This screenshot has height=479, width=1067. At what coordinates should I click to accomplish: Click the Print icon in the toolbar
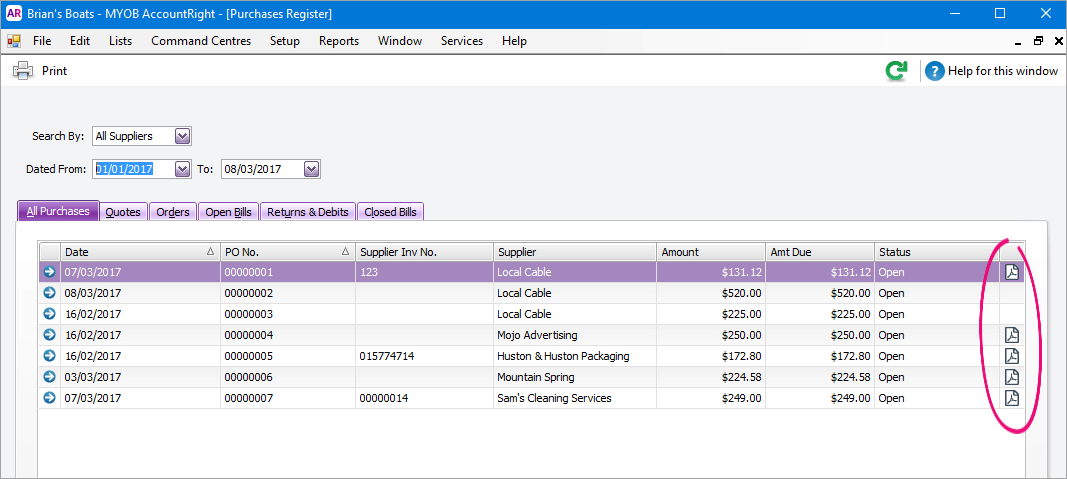(x=22, y=71)
